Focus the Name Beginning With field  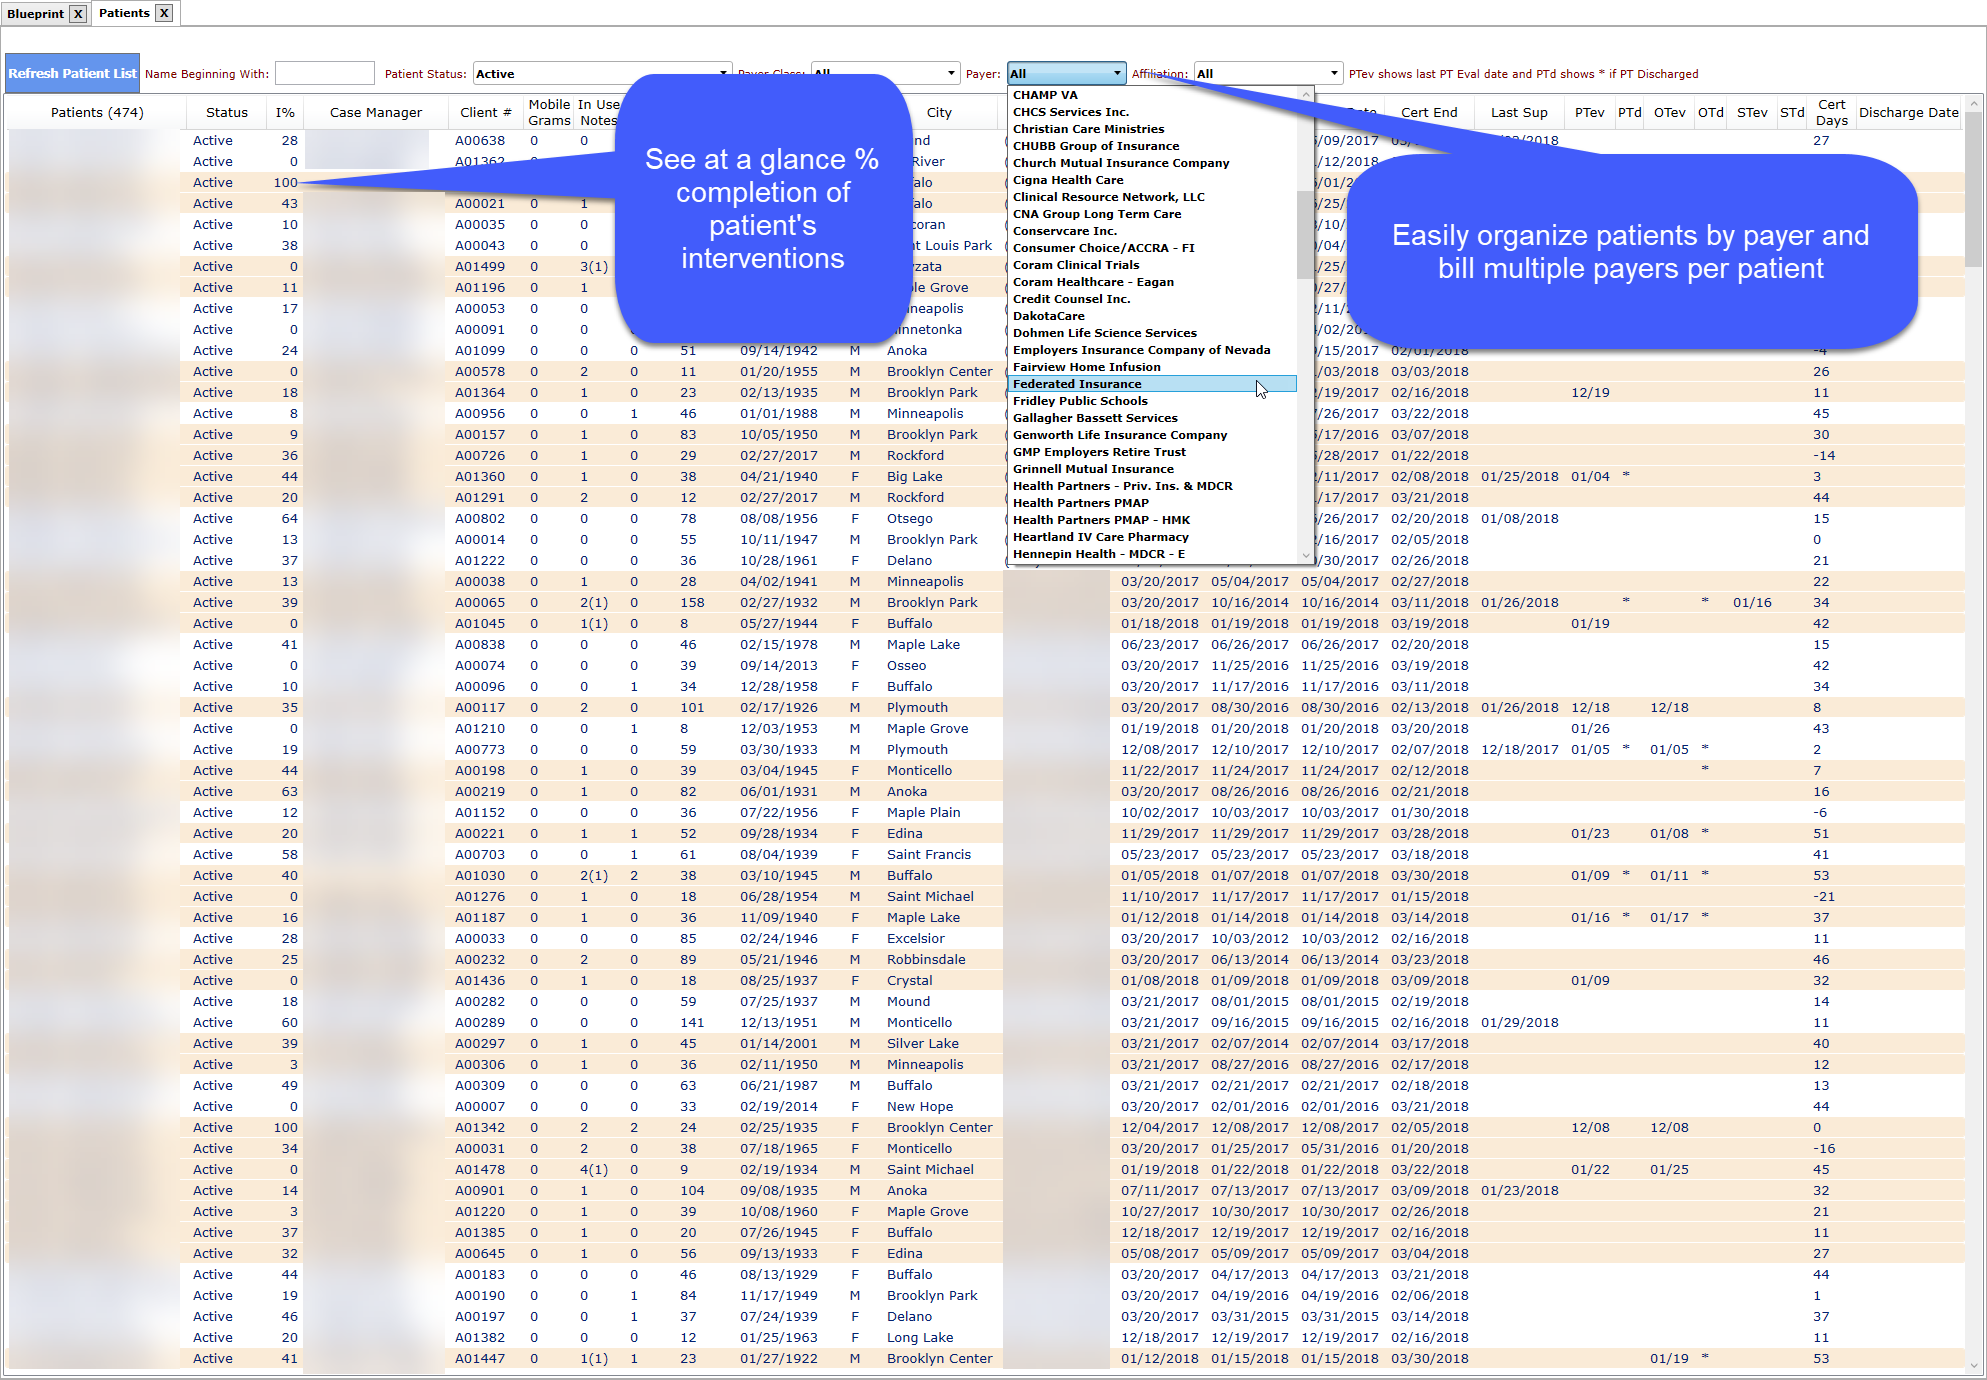[324, 74]
